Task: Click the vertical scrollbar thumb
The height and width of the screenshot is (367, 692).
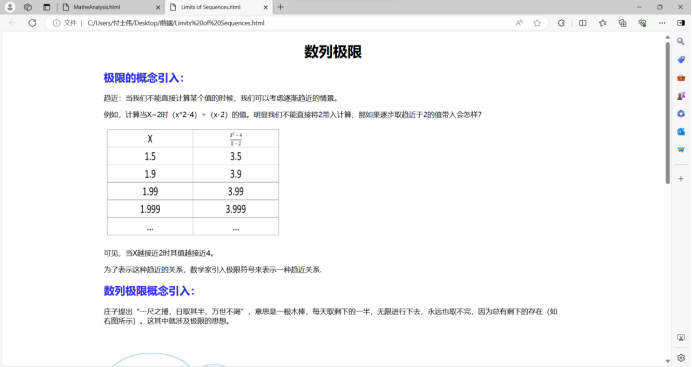Action: pos(668,113)
